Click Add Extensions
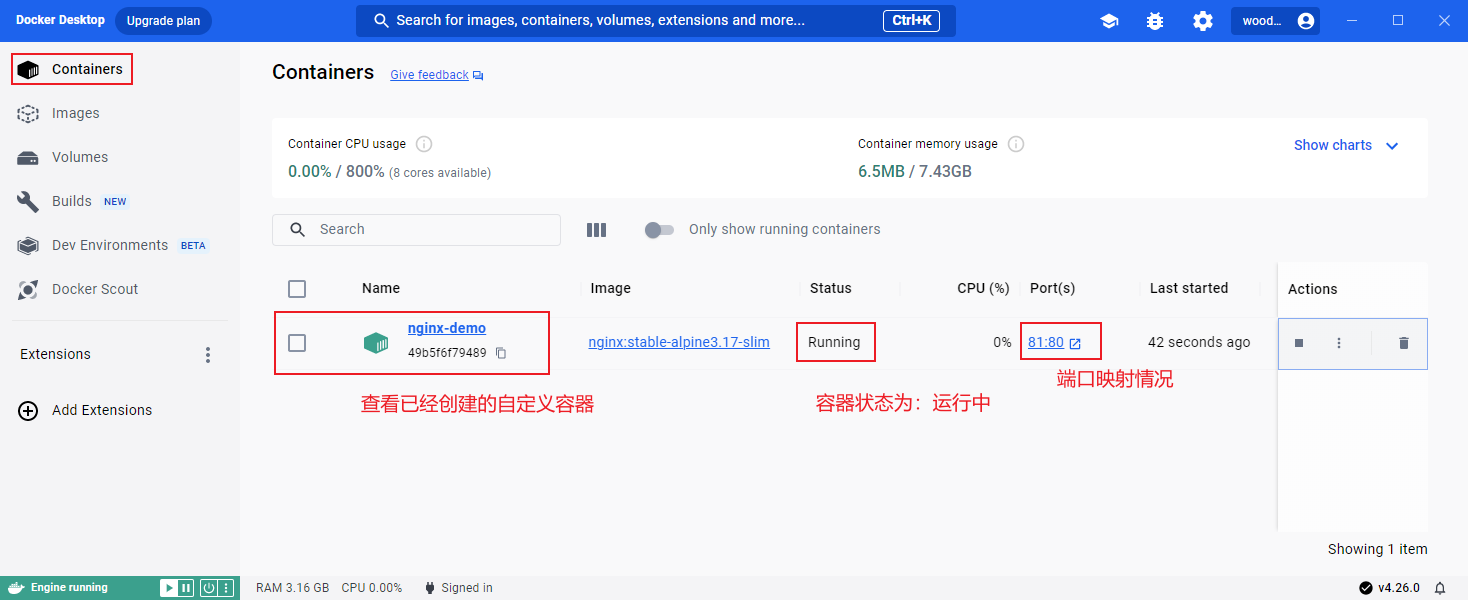The width and height of the screenshot is (1468, 600). (86, 410)
